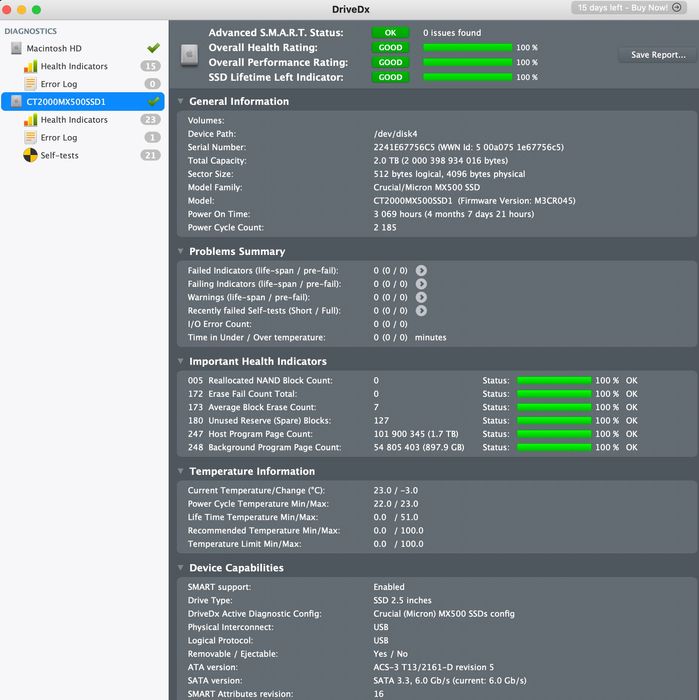Viewport: 699px width, 700px height.
Task: Click arrow icon next to Failing Indicators
Action: [421, 284]
